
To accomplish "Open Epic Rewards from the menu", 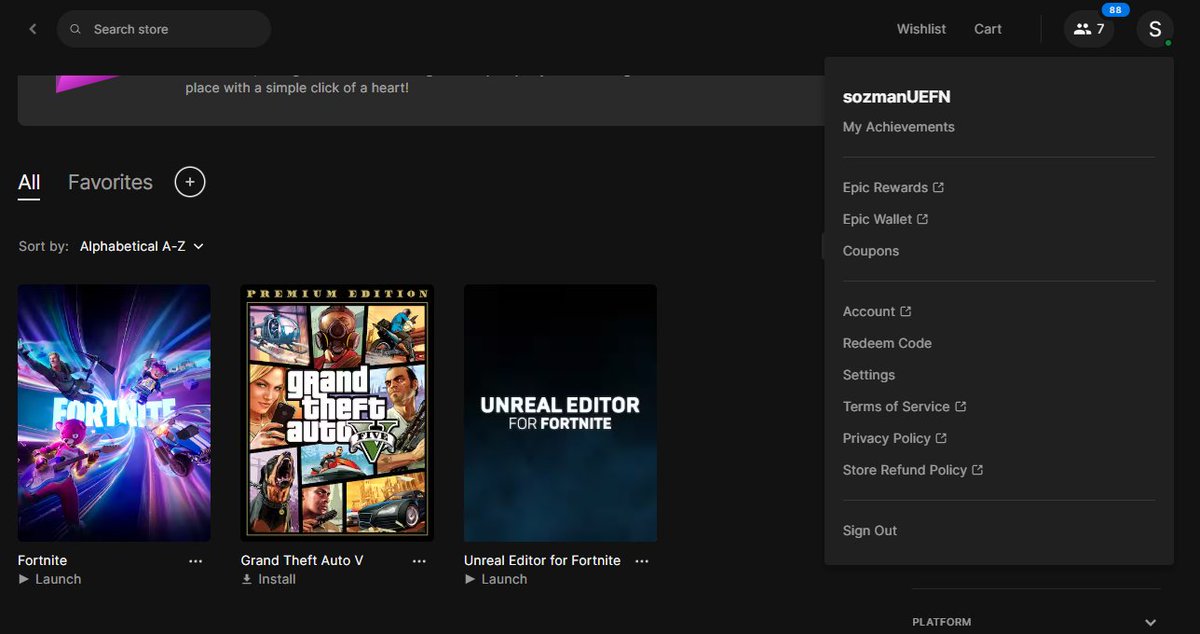I will 885,187.
